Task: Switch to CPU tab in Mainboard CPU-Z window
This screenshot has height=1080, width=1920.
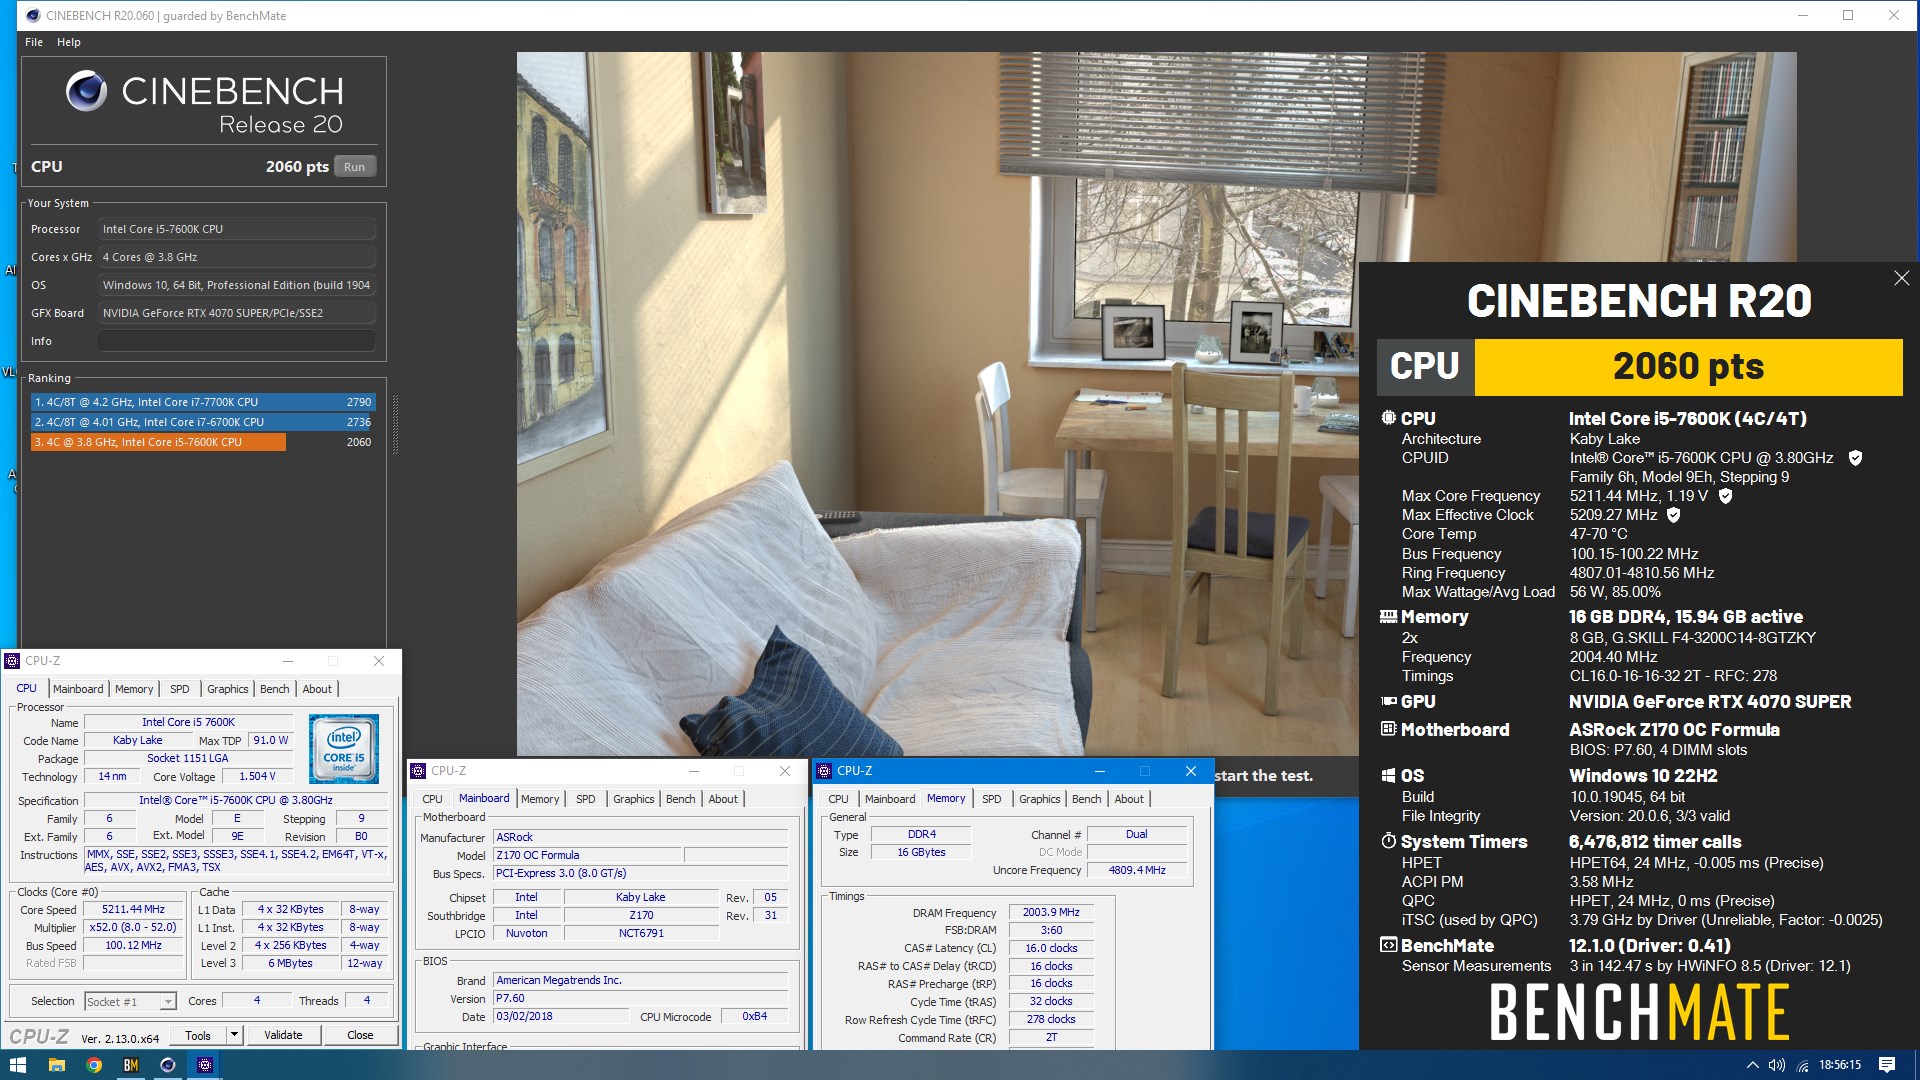Action: tap(432, 799)
